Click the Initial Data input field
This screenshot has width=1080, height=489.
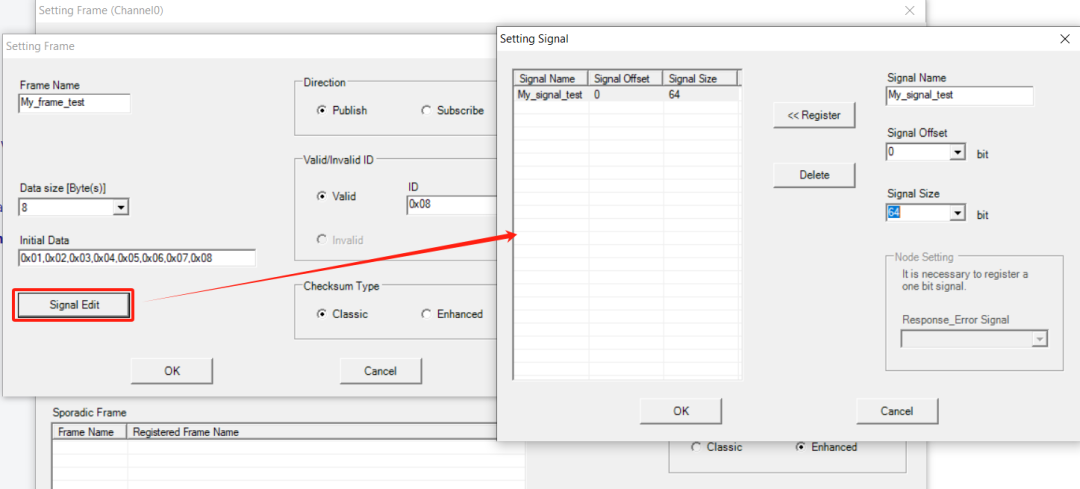click(137, 258)
